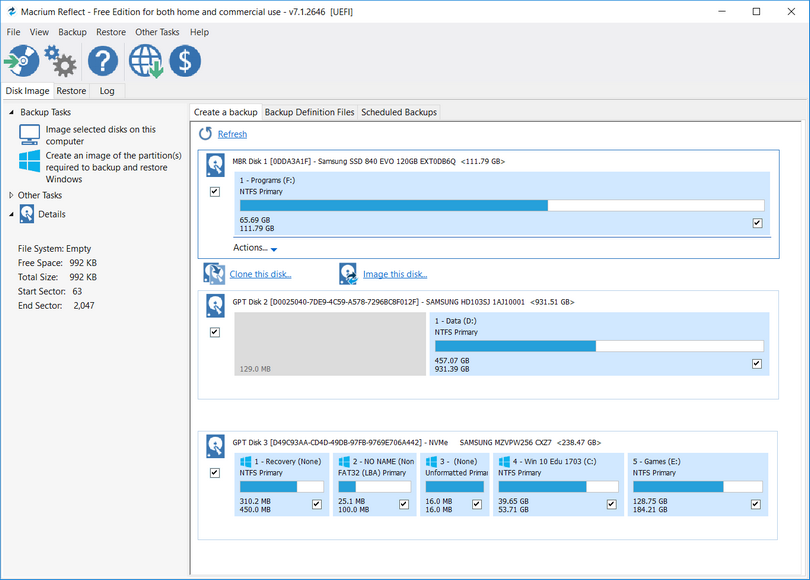Select the Scheduled Backups tab

click(399, 112)
